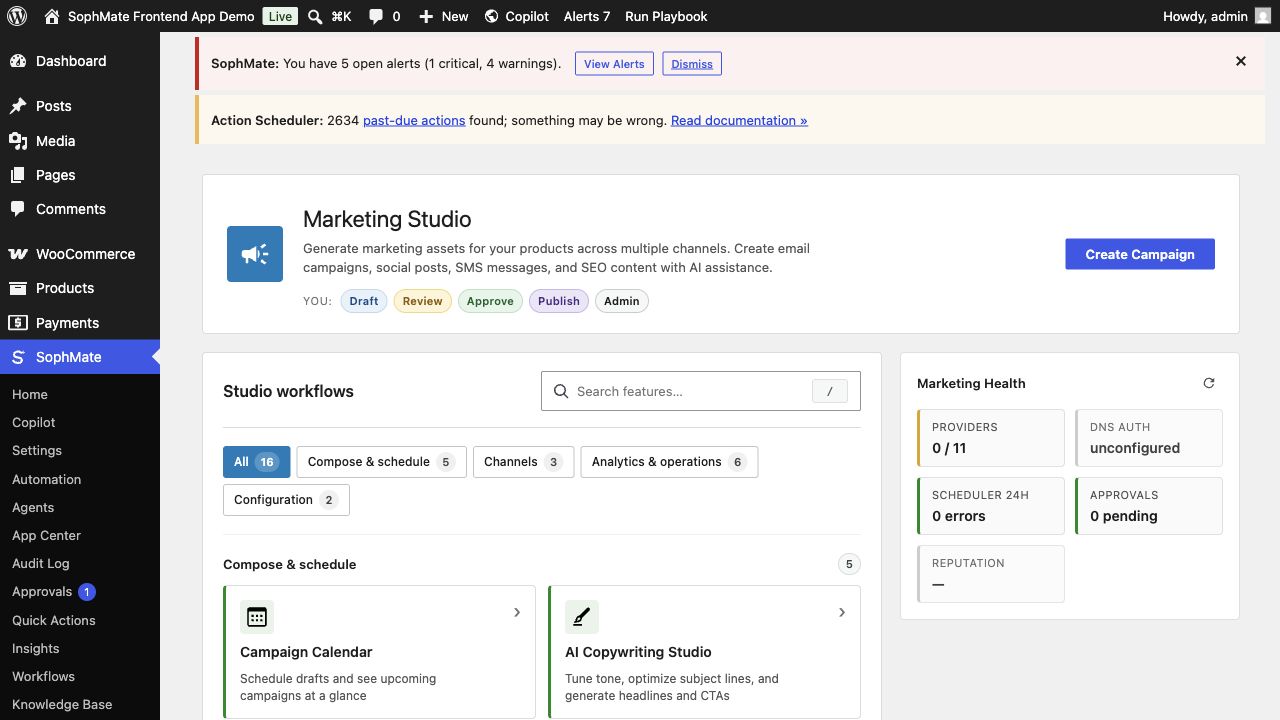Open Alerts 7 in the admin bar

tap(587, 16)
